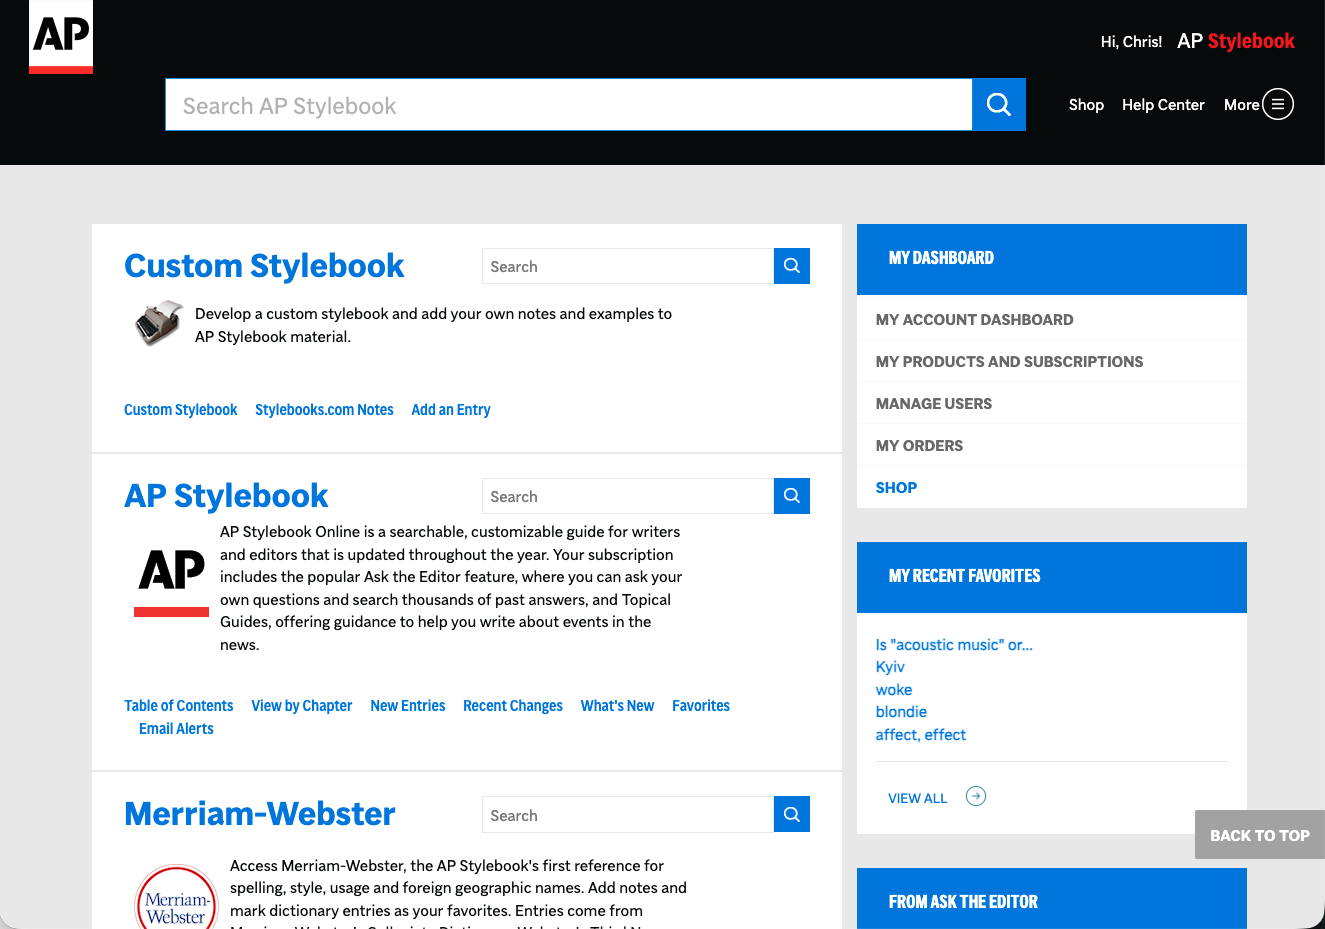The image size is (1325, 929).
Task: Select My Account Dashboard in sidebar
Action: (974, 320)
